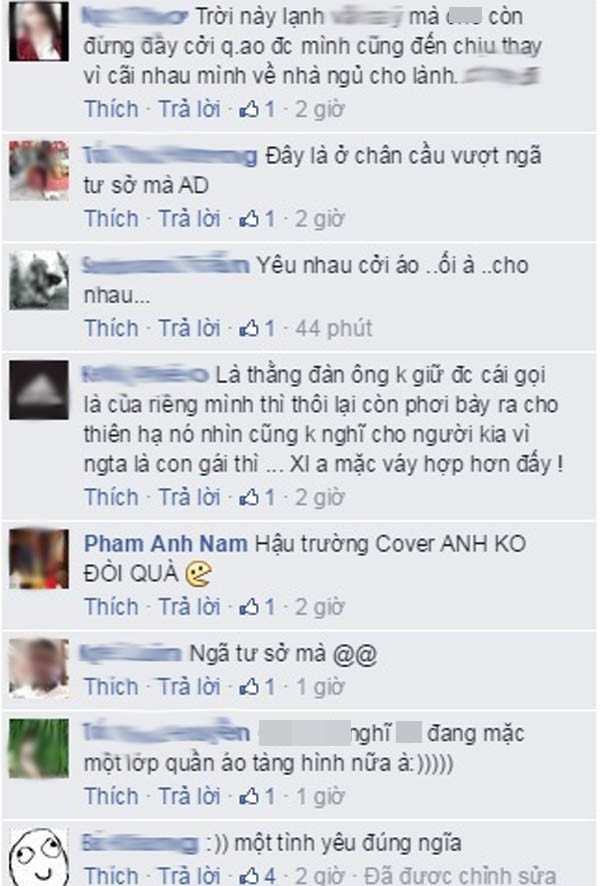The height and width of the screenshot is (886, 600).
Task: Click the "Đã được chỉnh sửa" edit-history link
Action: (459, 876)
